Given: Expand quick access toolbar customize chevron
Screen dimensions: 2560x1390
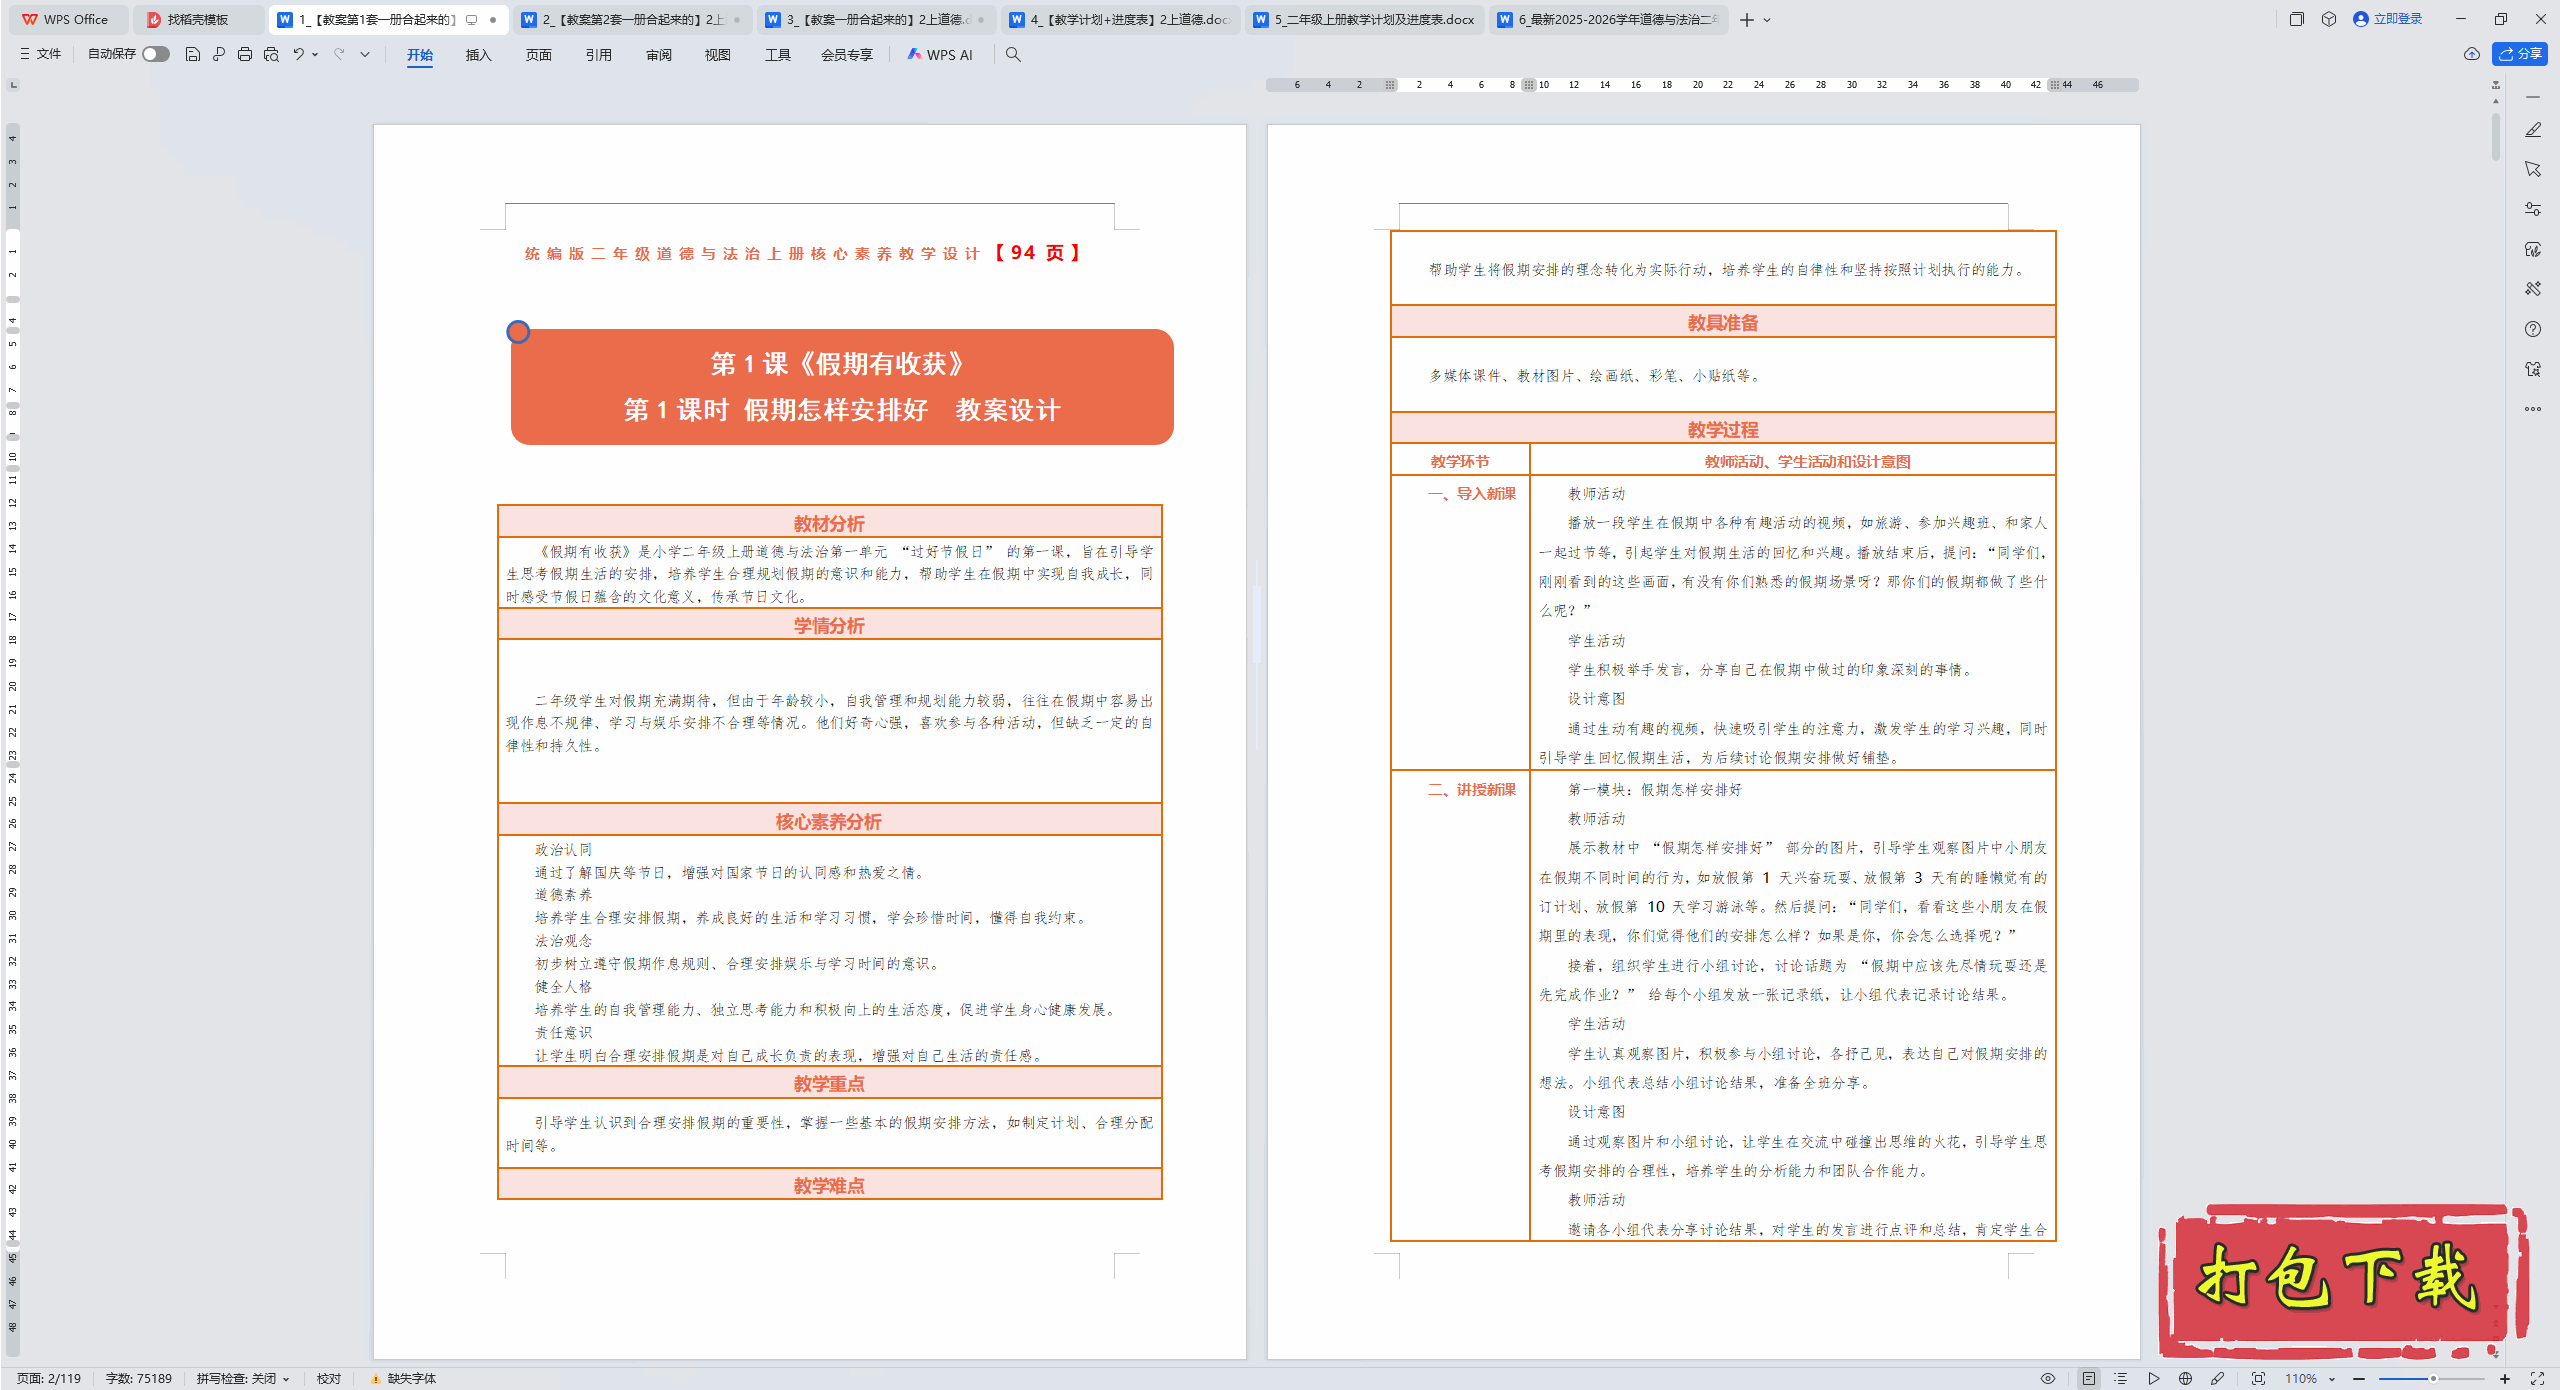Looking at the screenshot, I should (x=365, y=54).
